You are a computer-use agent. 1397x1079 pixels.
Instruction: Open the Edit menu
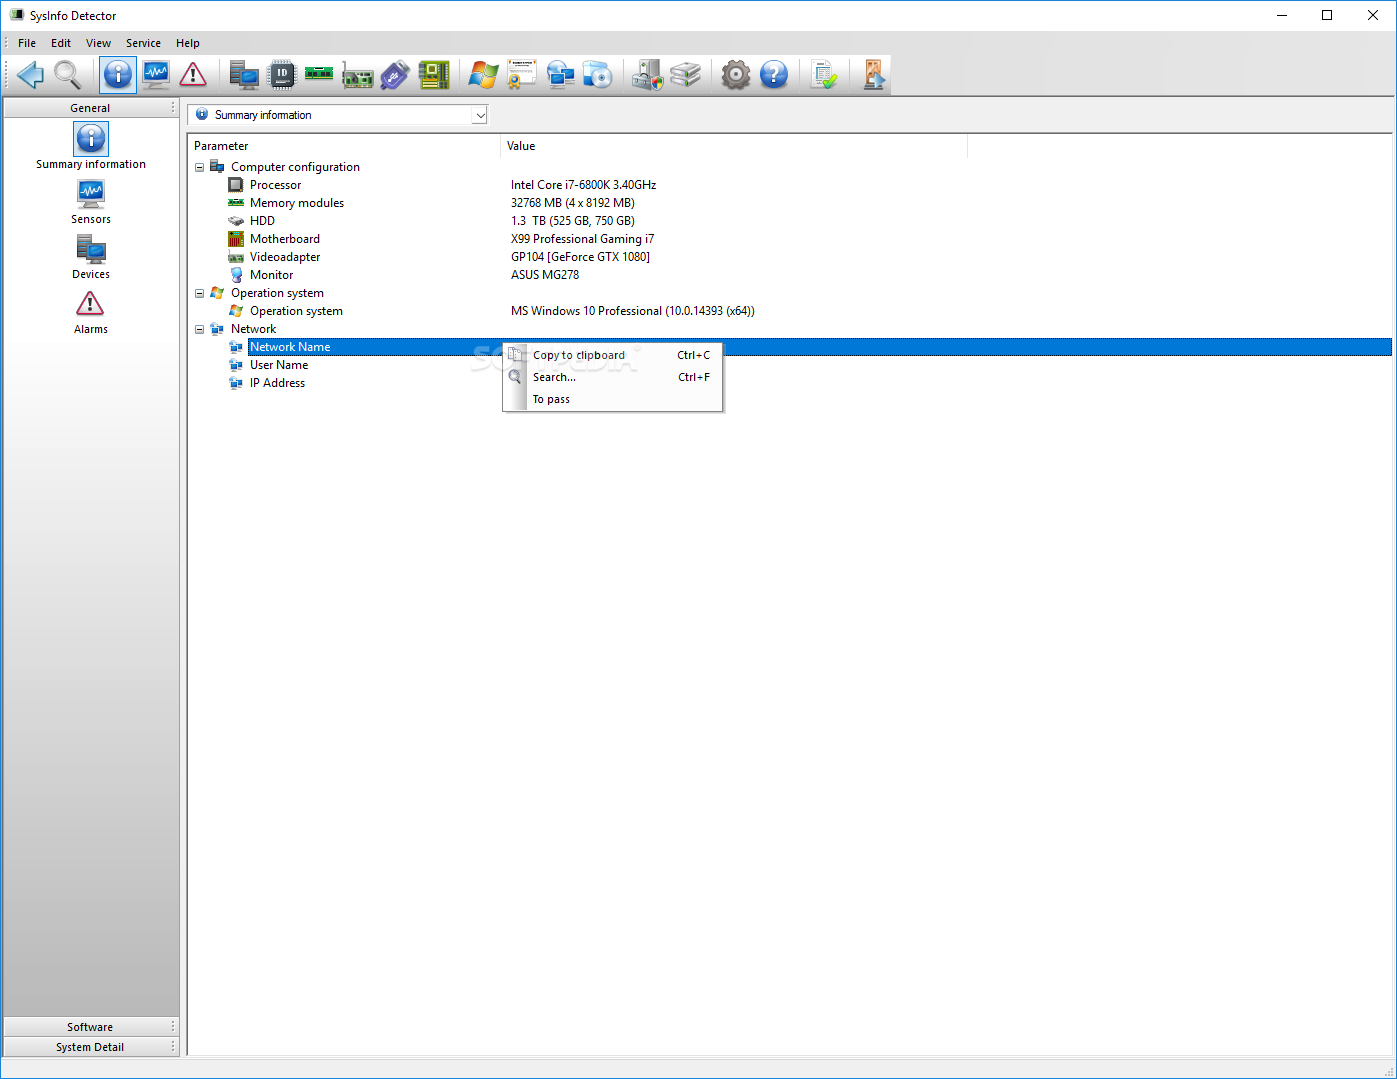click(61, 43)
